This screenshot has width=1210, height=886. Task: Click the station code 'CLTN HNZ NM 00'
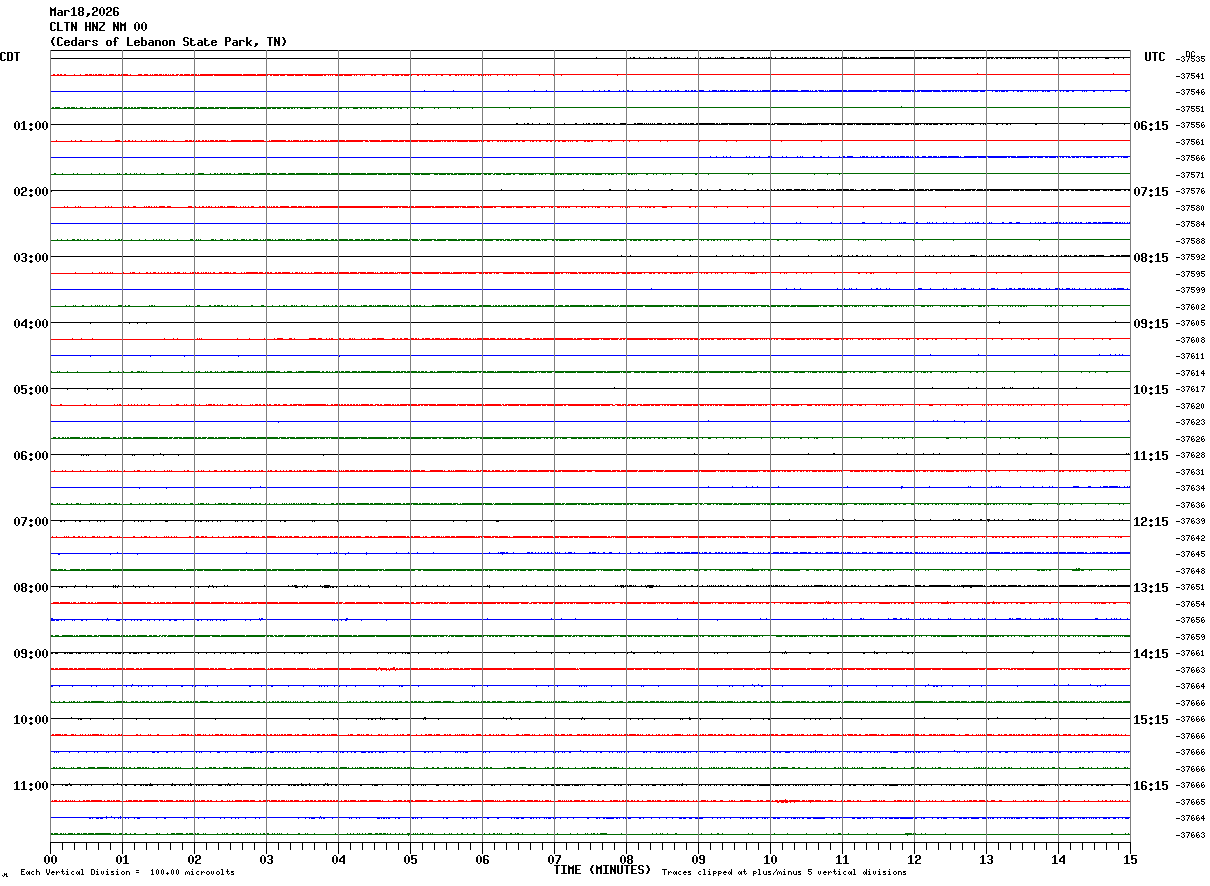(x=98, y=27)
